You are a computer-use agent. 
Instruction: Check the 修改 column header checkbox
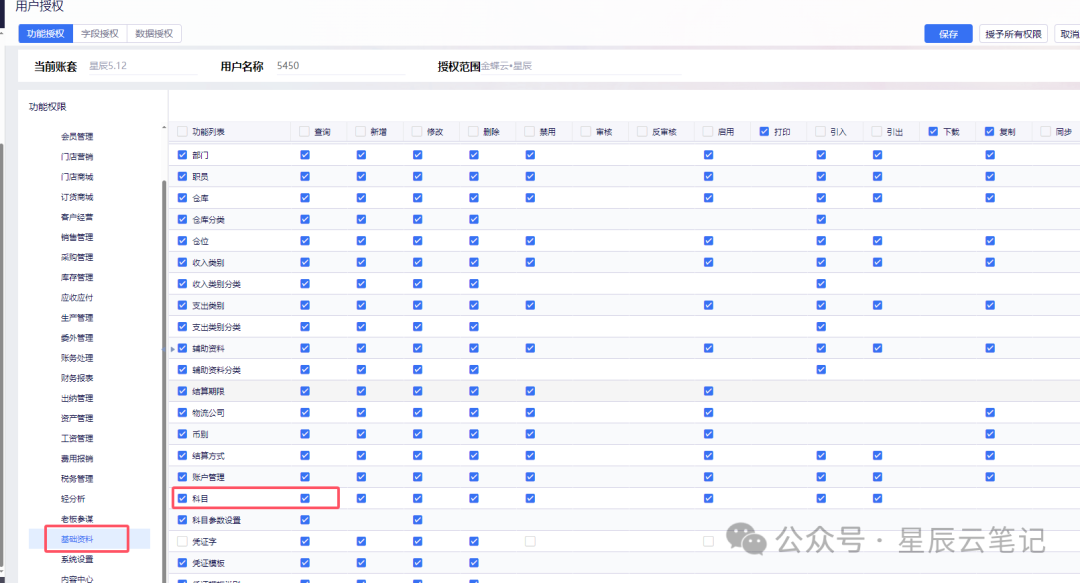coord(417,132)
